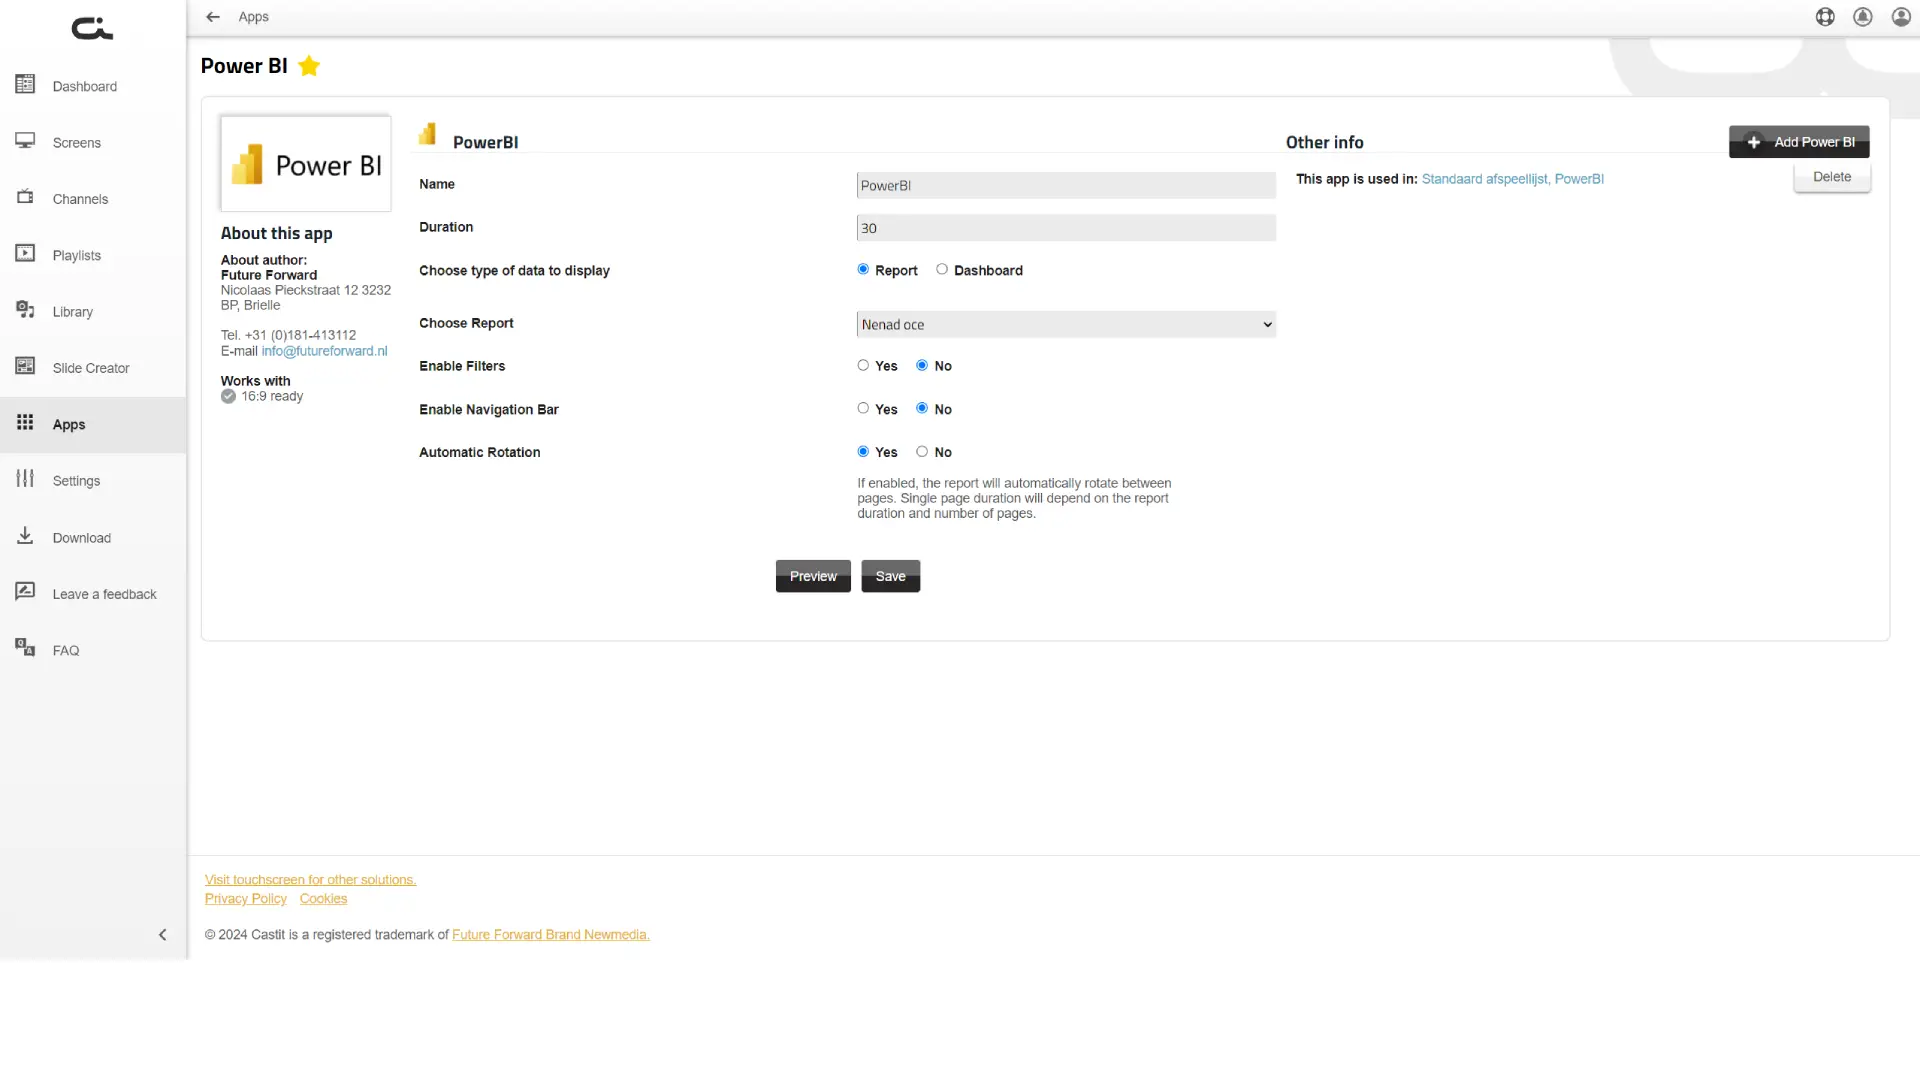Click the help lifebuoy icon in the top bar
Image resolution: width=1920 pixels, height=1080 pixels.
pyautogui.click(x=1825, y=17)
